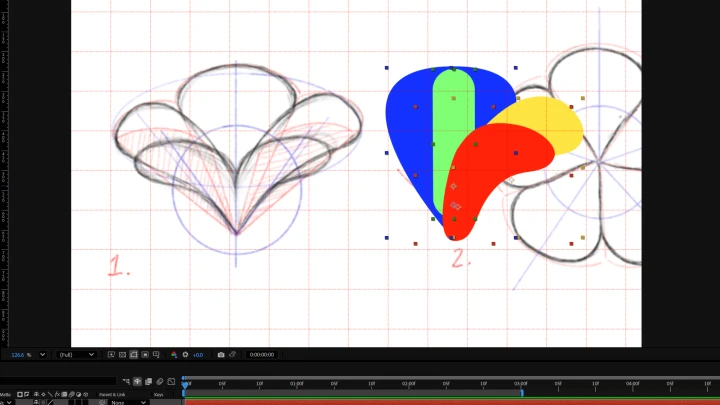Click the Reset Exposure icon
Viewport: 720px width, 405px height.
coord(185,354)
